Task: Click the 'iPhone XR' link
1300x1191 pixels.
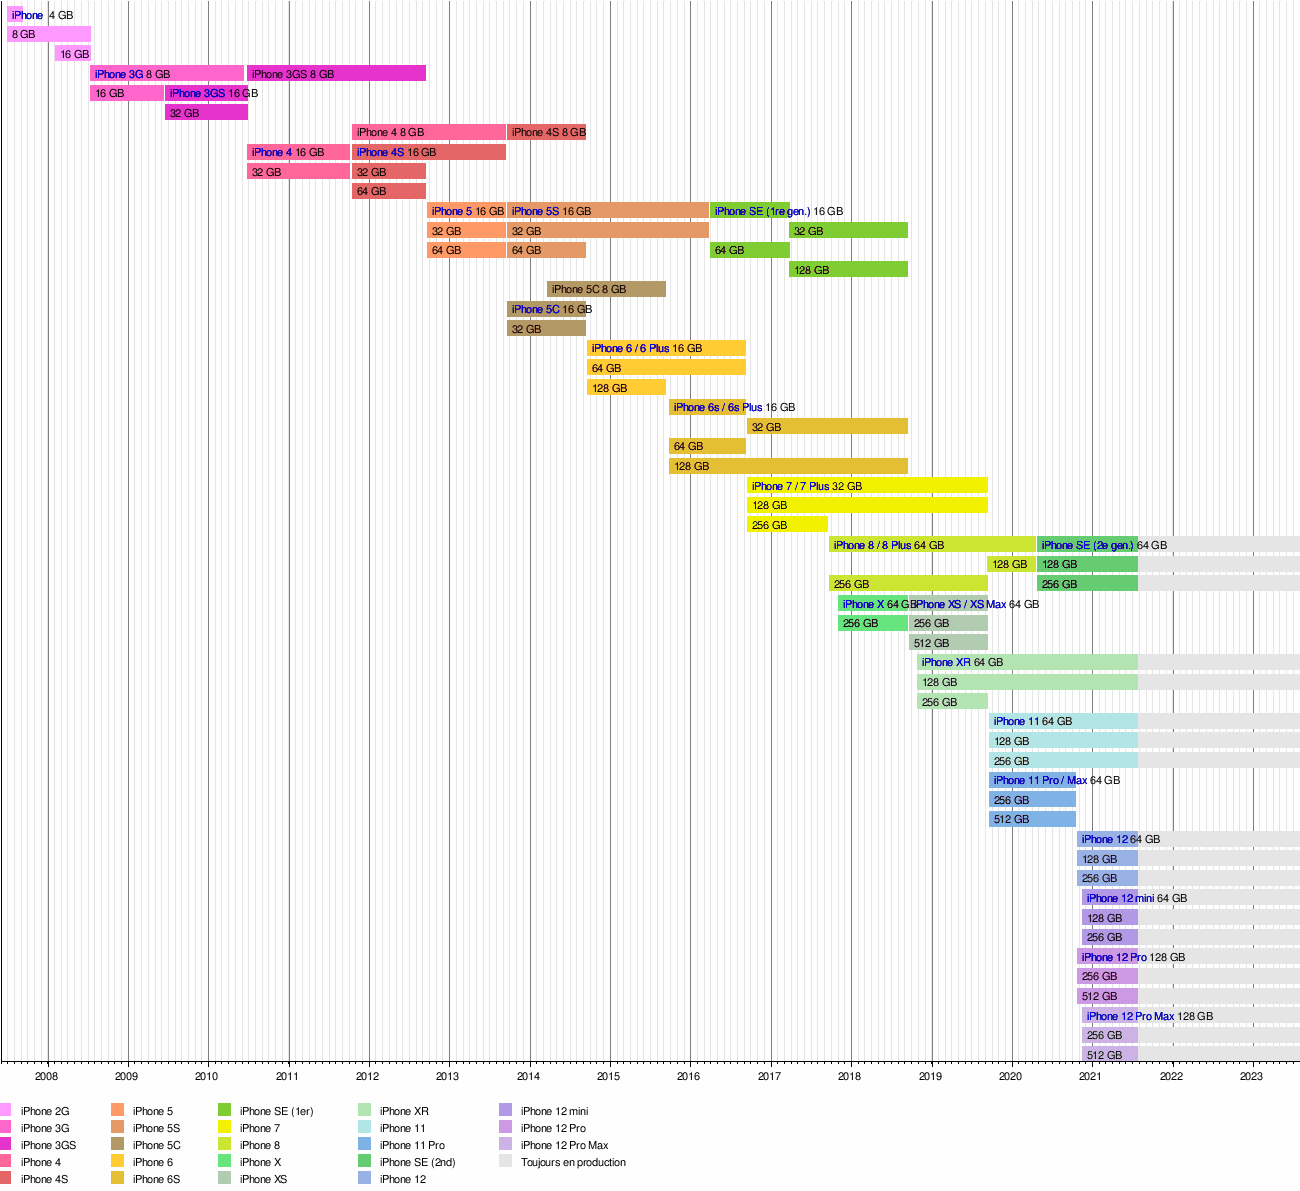Action: pyautogui.click(x=946, y=662)
